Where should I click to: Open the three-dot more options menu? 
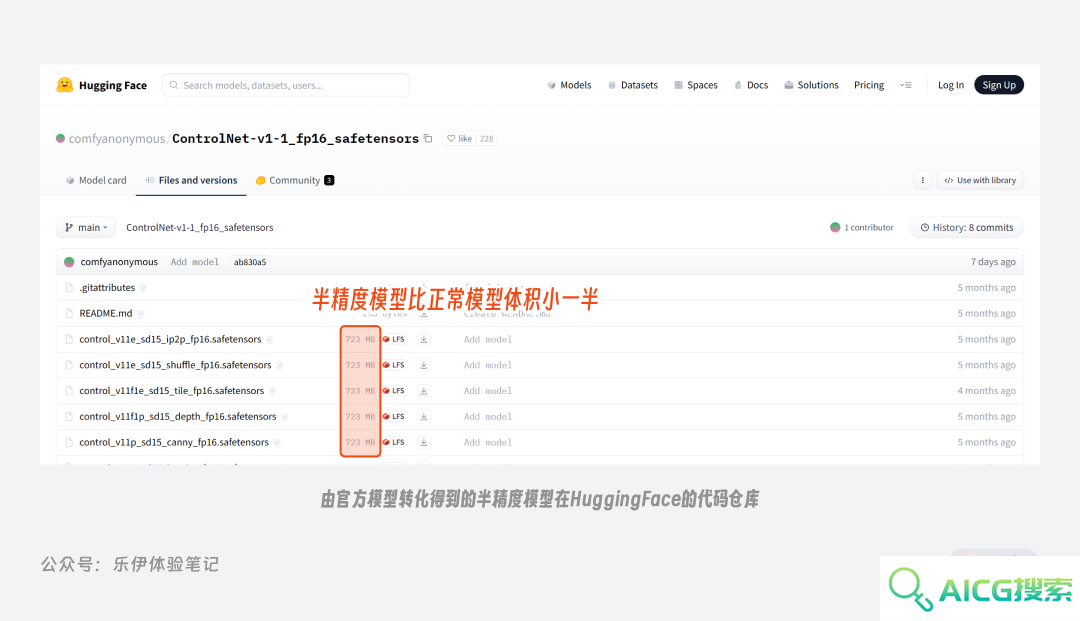point(922,180)
